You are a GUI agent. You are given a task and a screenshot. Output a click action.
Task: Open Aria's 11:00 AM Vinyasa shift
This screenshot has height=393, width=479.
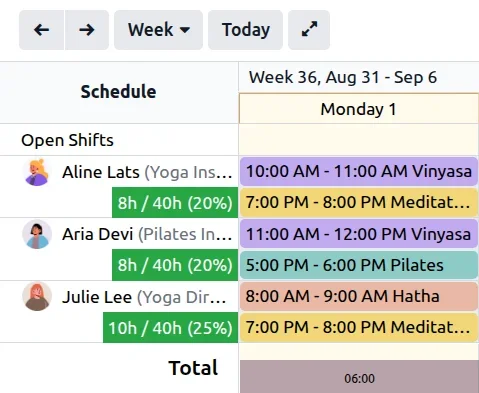(359, 234)
